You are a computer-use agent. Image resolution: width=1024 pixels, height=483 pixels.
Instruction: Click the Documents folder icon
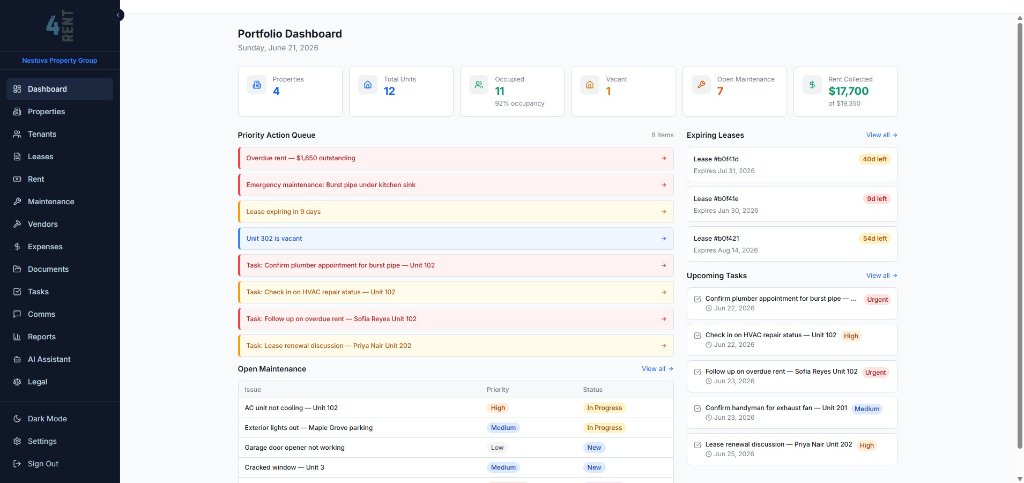[17, 269]
